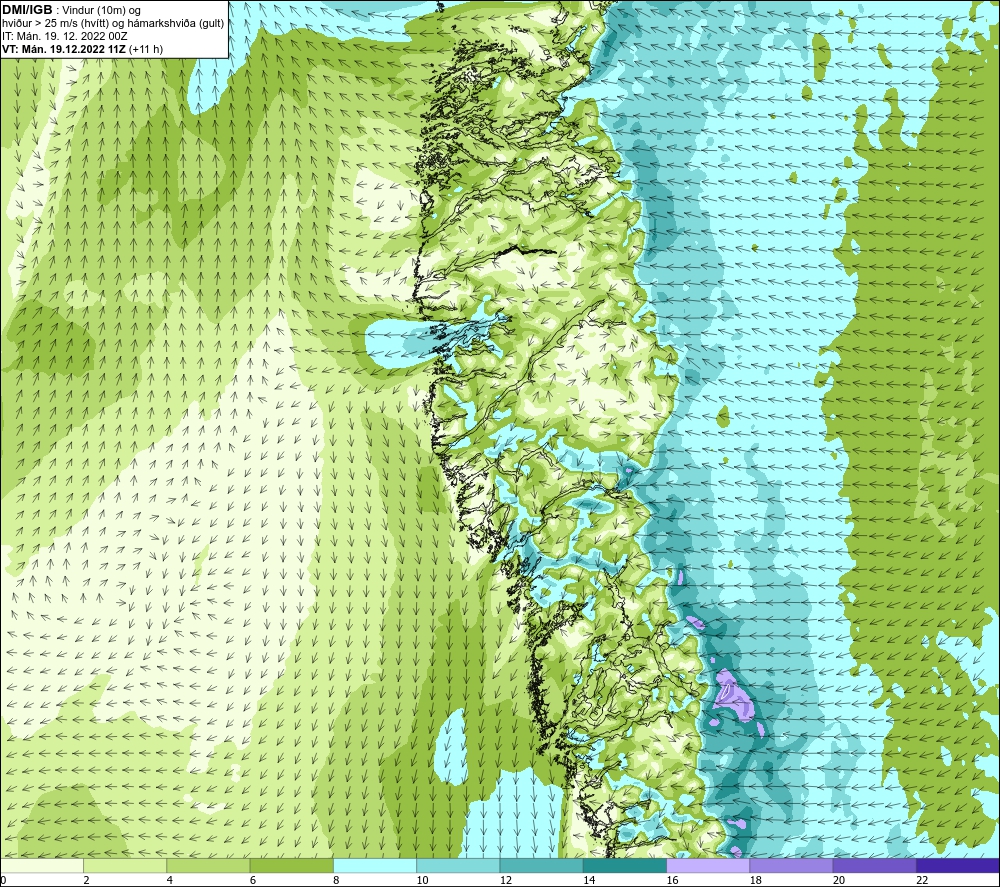This screenshot has width=1000, height=887.
Task: Click the legend scale label 16
Action: pyautogui.click(x=673, y=880)
